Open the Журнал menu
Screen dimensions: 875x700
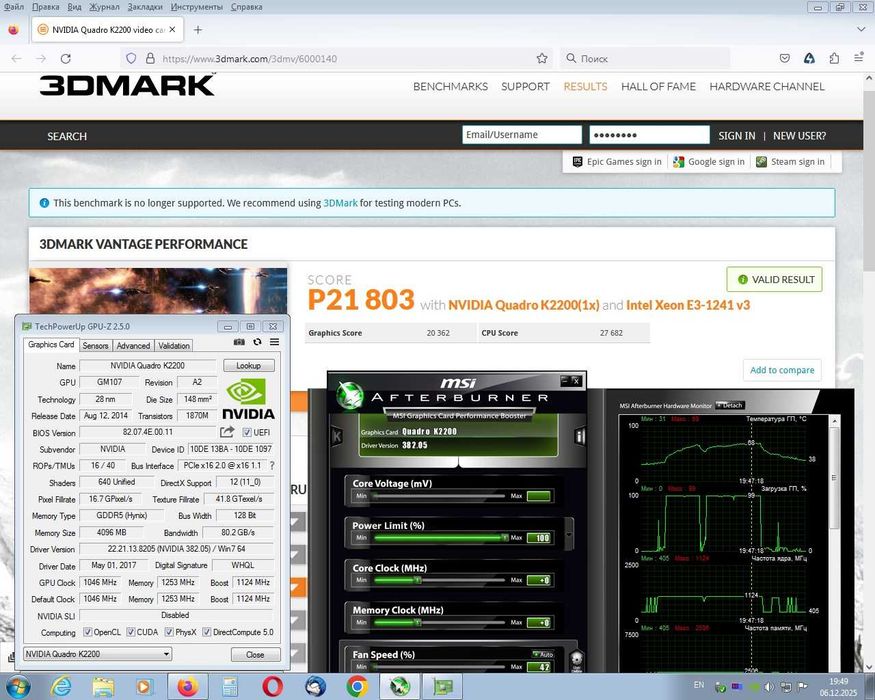click(104, 7)
